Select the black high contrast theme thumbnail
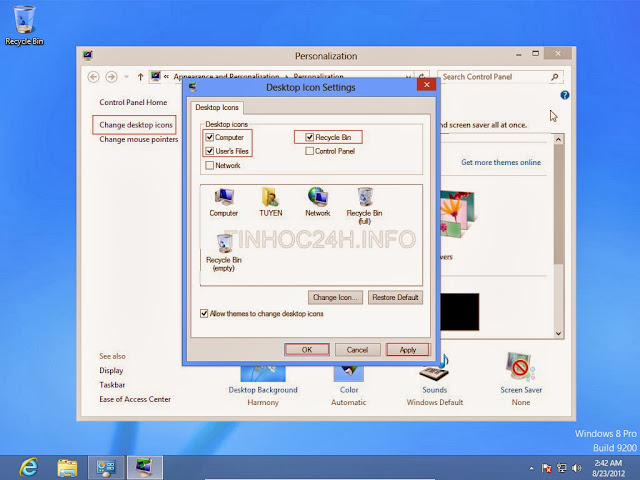The image size is (640, 480). 460,312
